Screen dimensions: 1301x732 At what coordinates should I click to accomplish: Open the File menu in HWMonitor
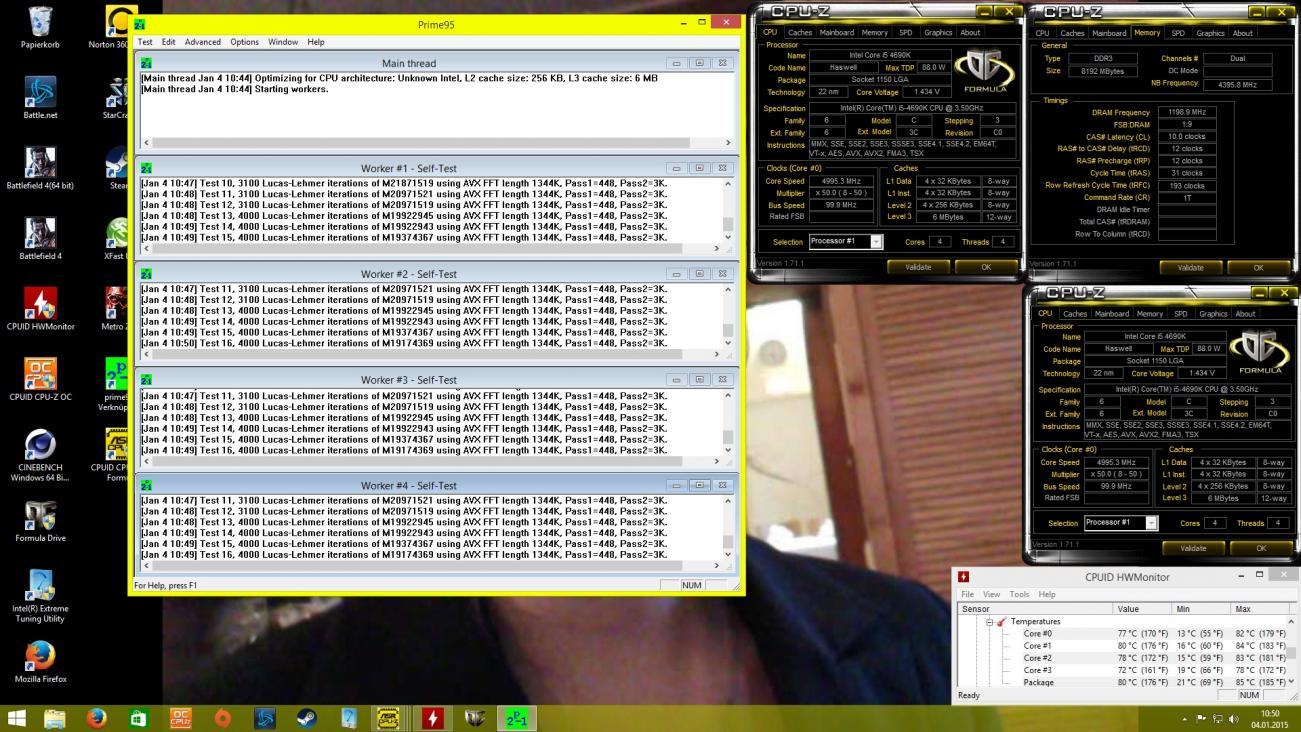(x=968, y=594)
